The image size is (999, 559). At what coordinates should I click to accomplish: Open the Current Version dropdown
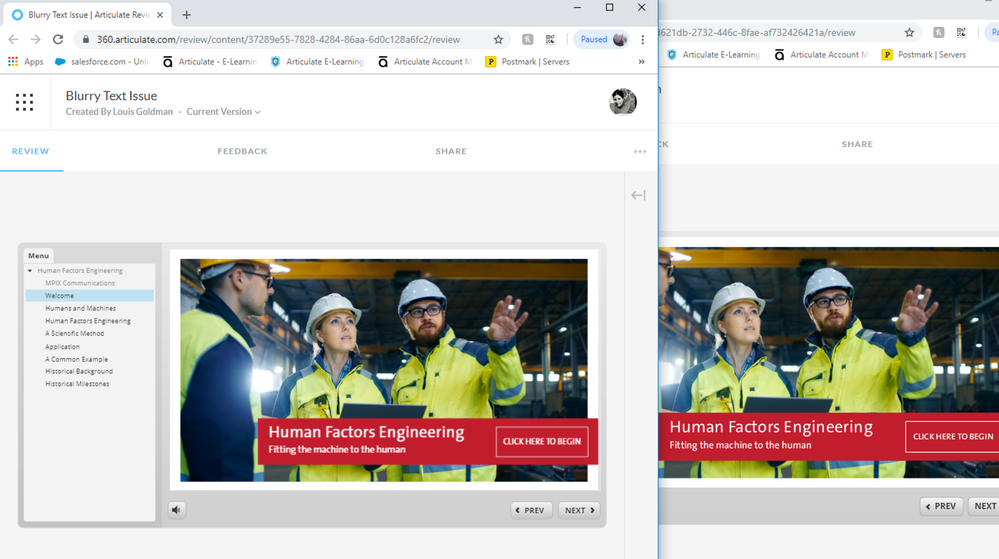pyautogui.click(x=223, y=112)
